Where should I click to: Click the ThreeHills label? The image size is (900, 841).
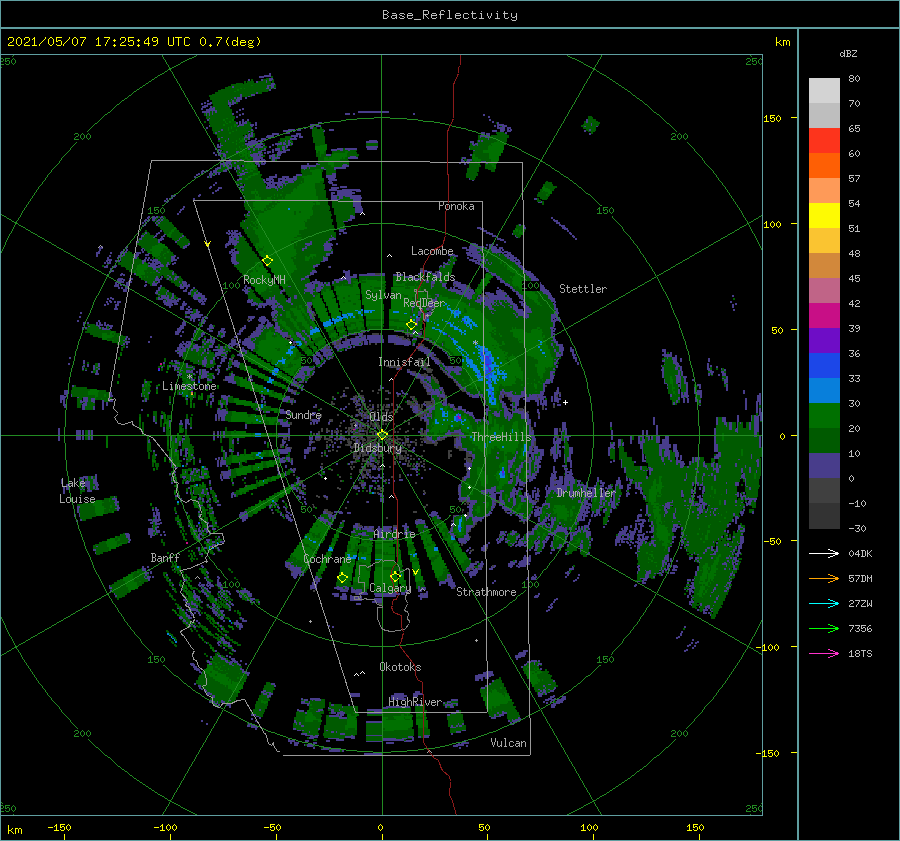pyautogui.click(x=501, y=437)
